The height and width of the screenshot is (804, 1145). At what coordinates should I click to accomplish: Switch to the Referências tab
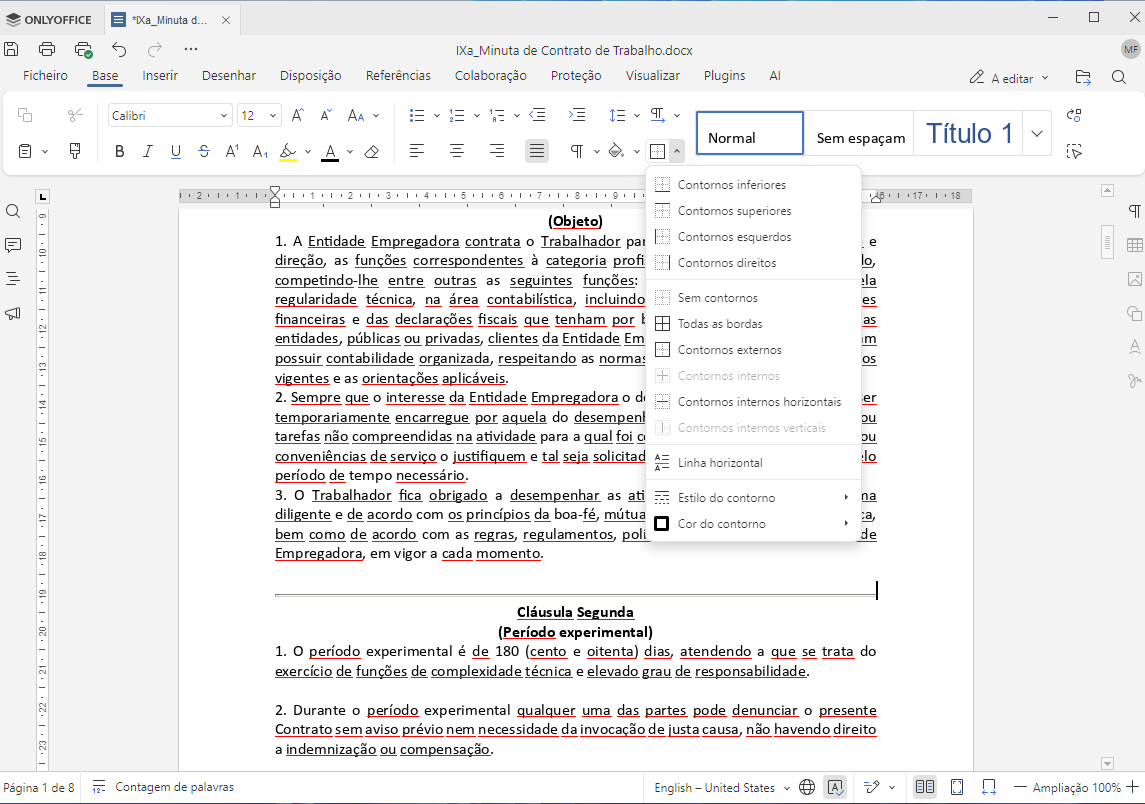click(398, 76)
